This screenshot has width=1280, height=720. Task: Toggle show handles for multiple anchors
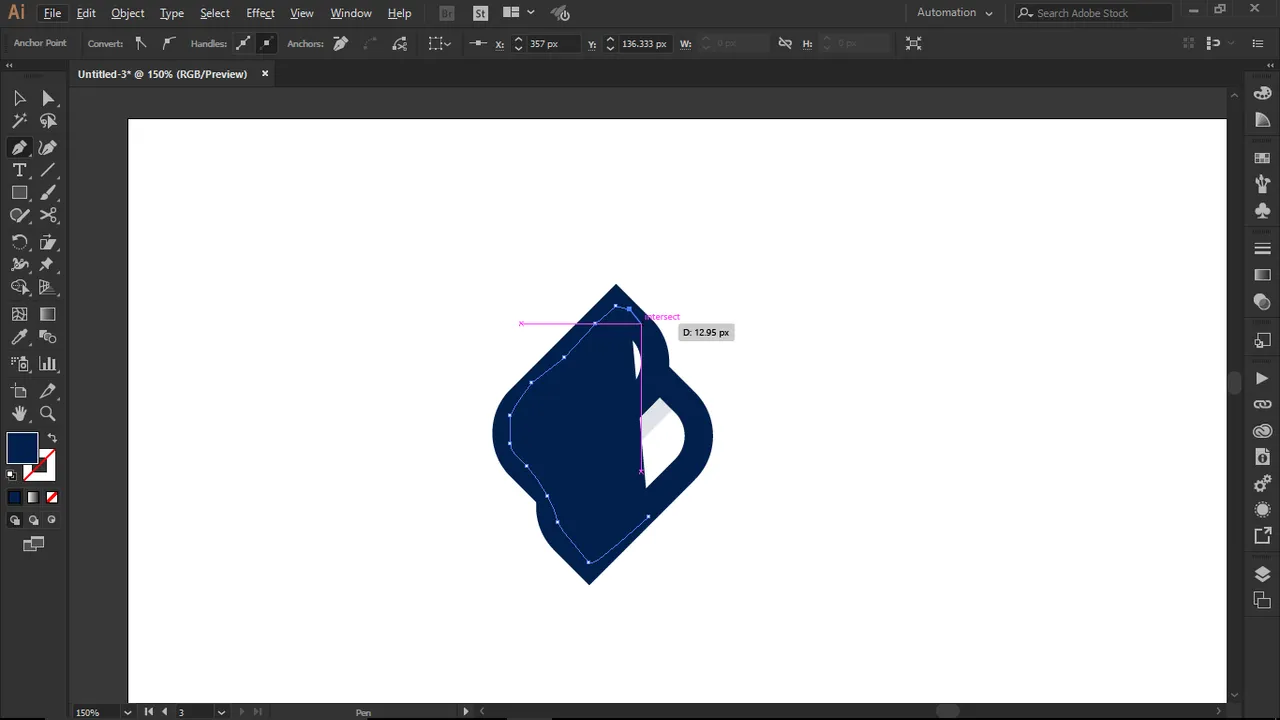point(243,43)
